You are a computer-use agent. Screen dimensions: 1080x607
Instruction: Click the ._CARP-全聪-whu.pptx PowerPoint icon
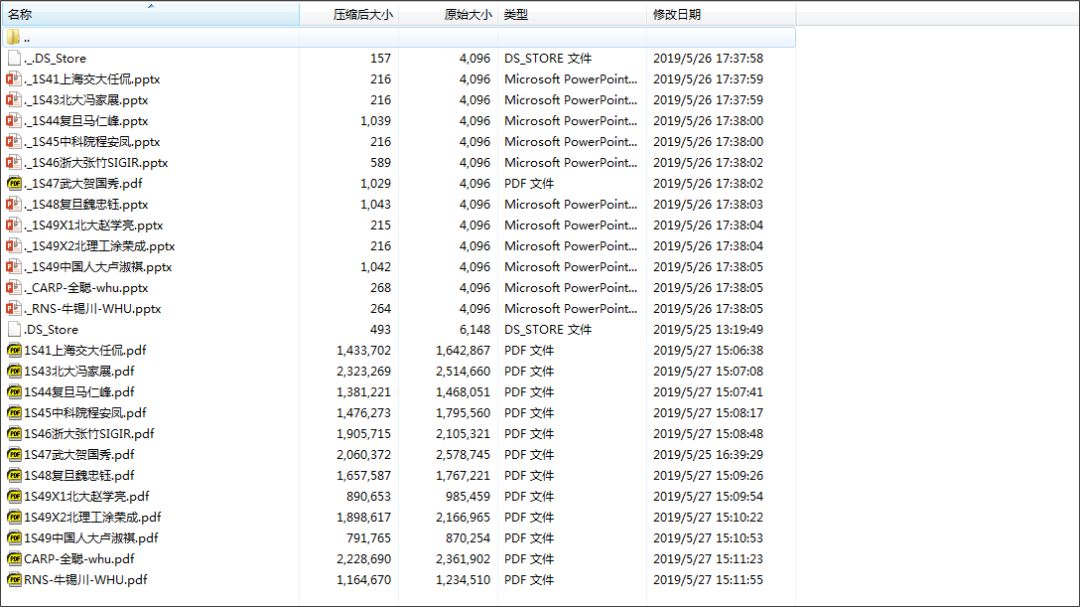[14, 287]
